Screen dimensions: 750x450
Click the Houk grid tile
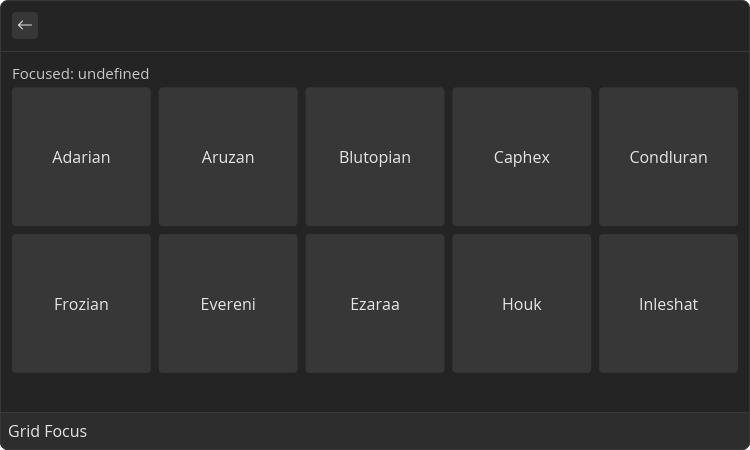click(x=522, y=303)
